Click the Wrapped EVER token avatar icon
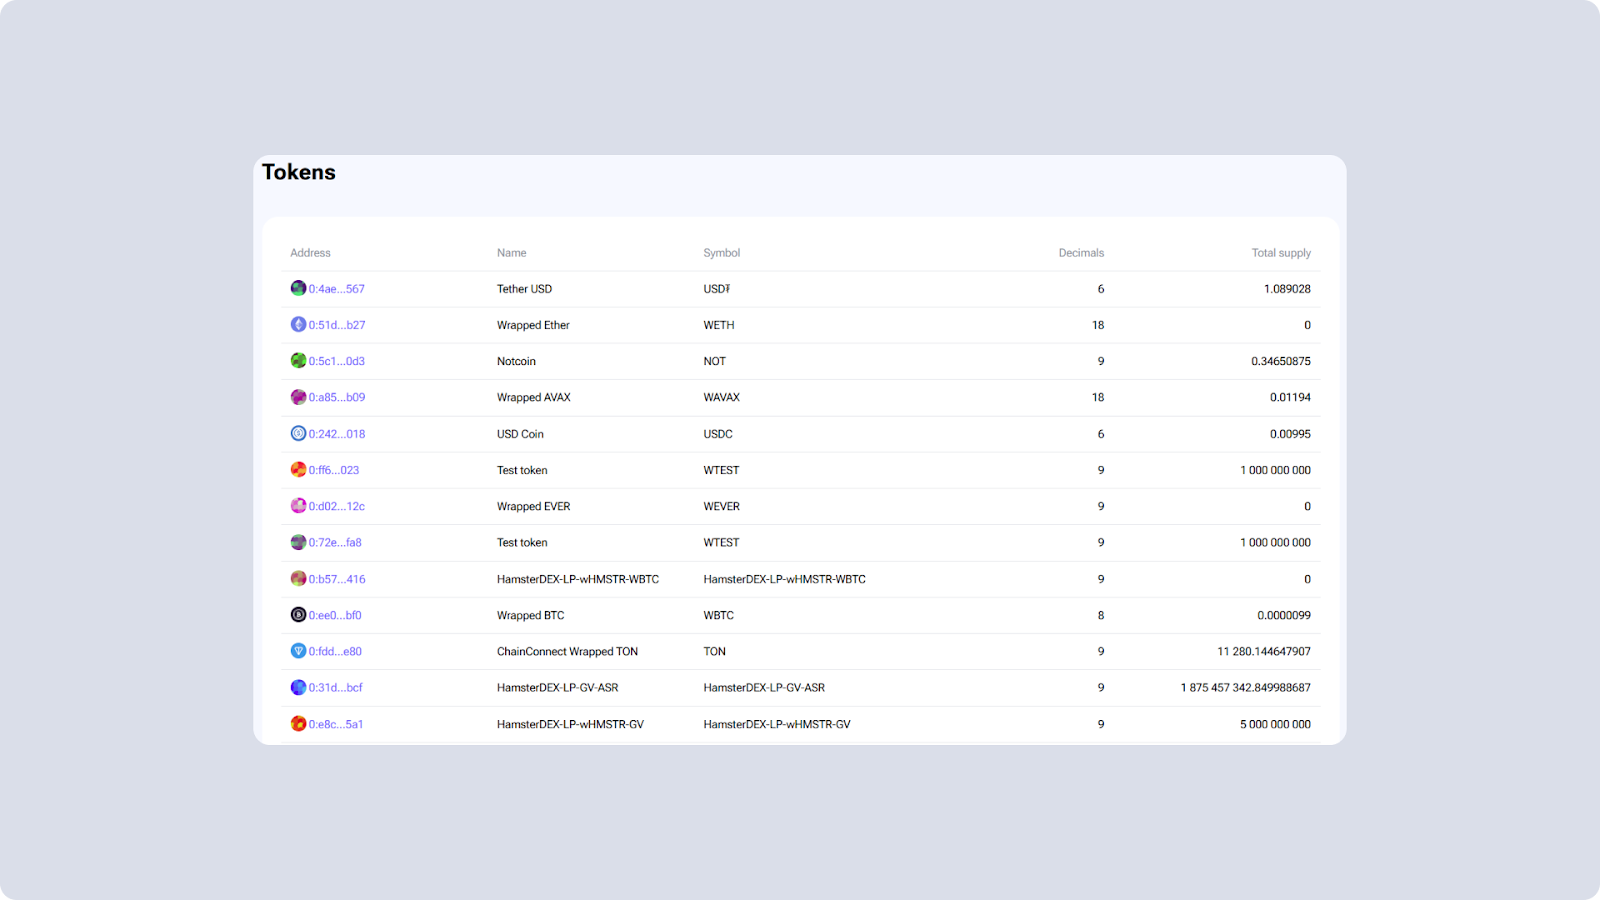The image size is (1600, 900). [298, 506]
